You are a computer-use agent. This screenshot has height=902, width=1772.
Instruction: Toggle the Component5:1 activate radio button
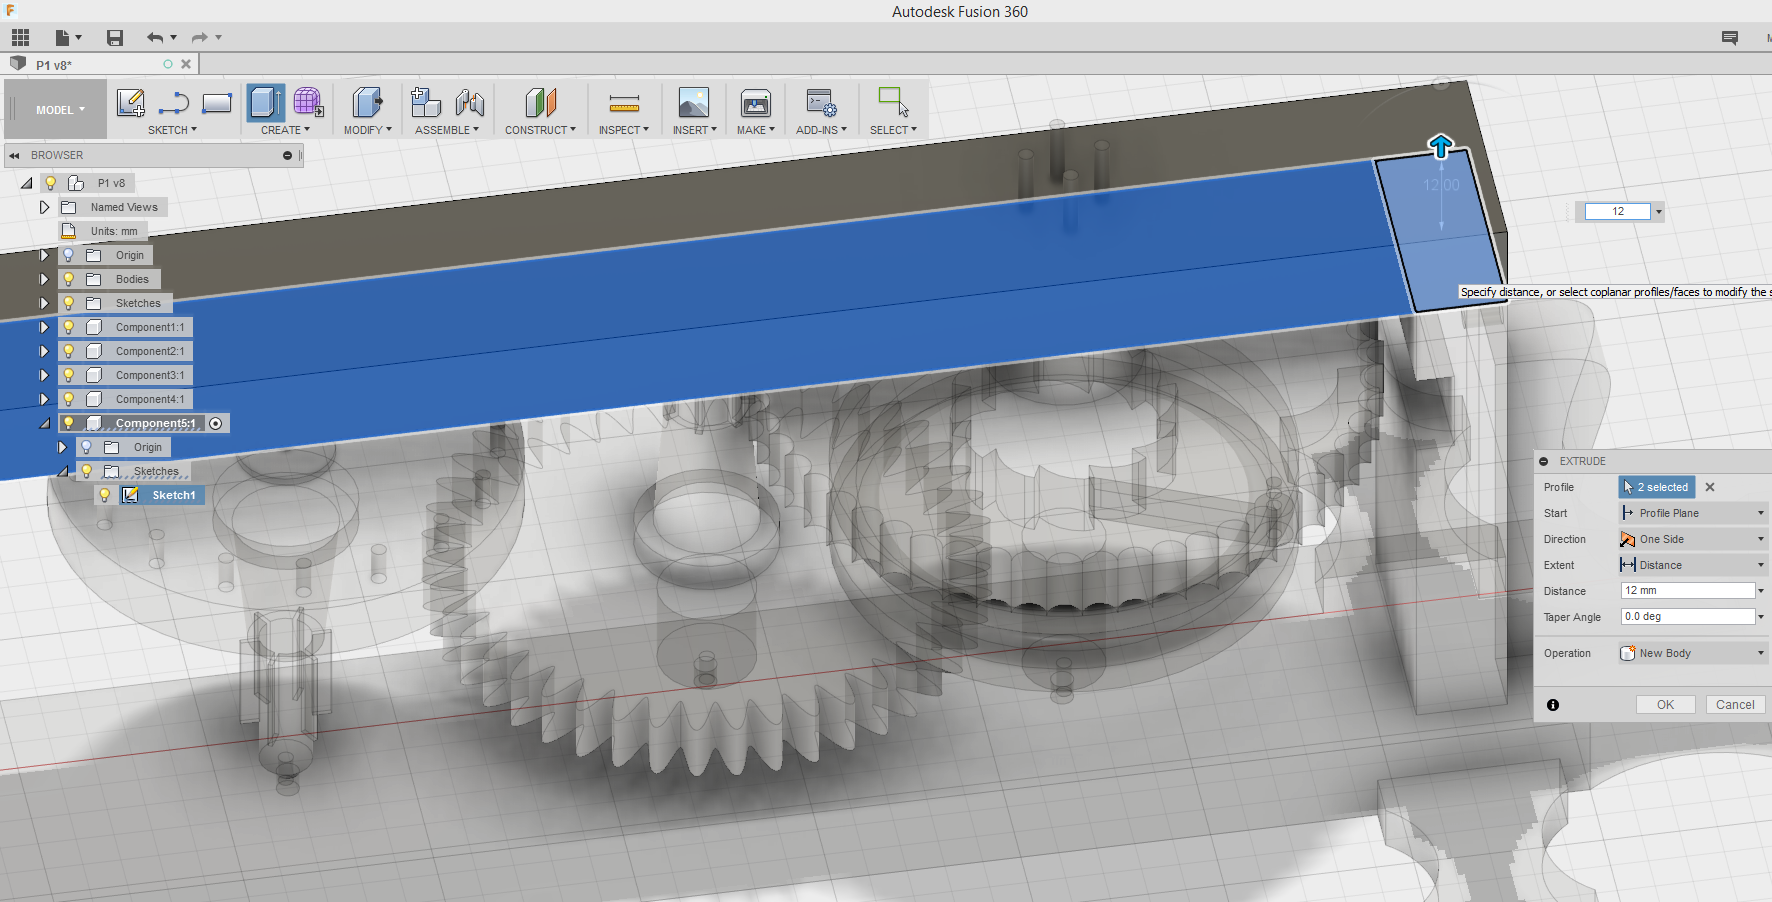(216, 423)
